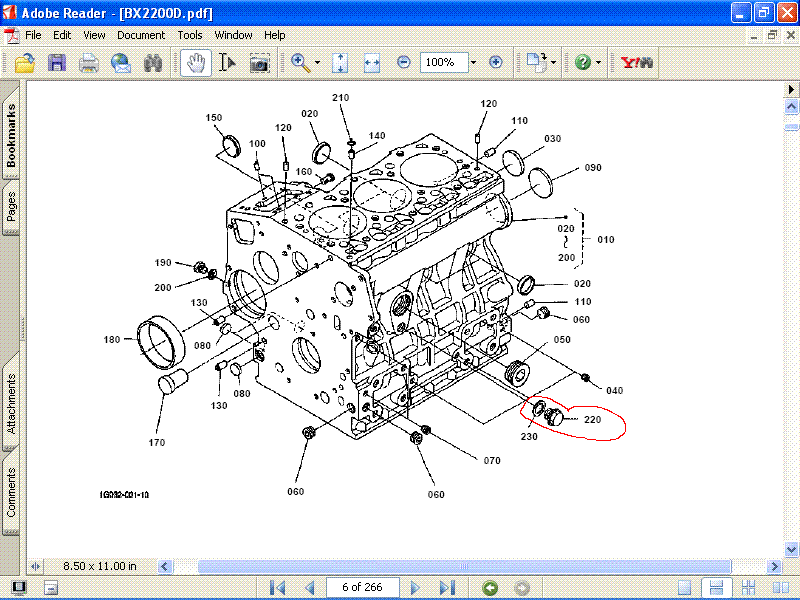Screen dimensions: 800x600
Task: Activate the Select Text tool
Action: coord(227,63)
